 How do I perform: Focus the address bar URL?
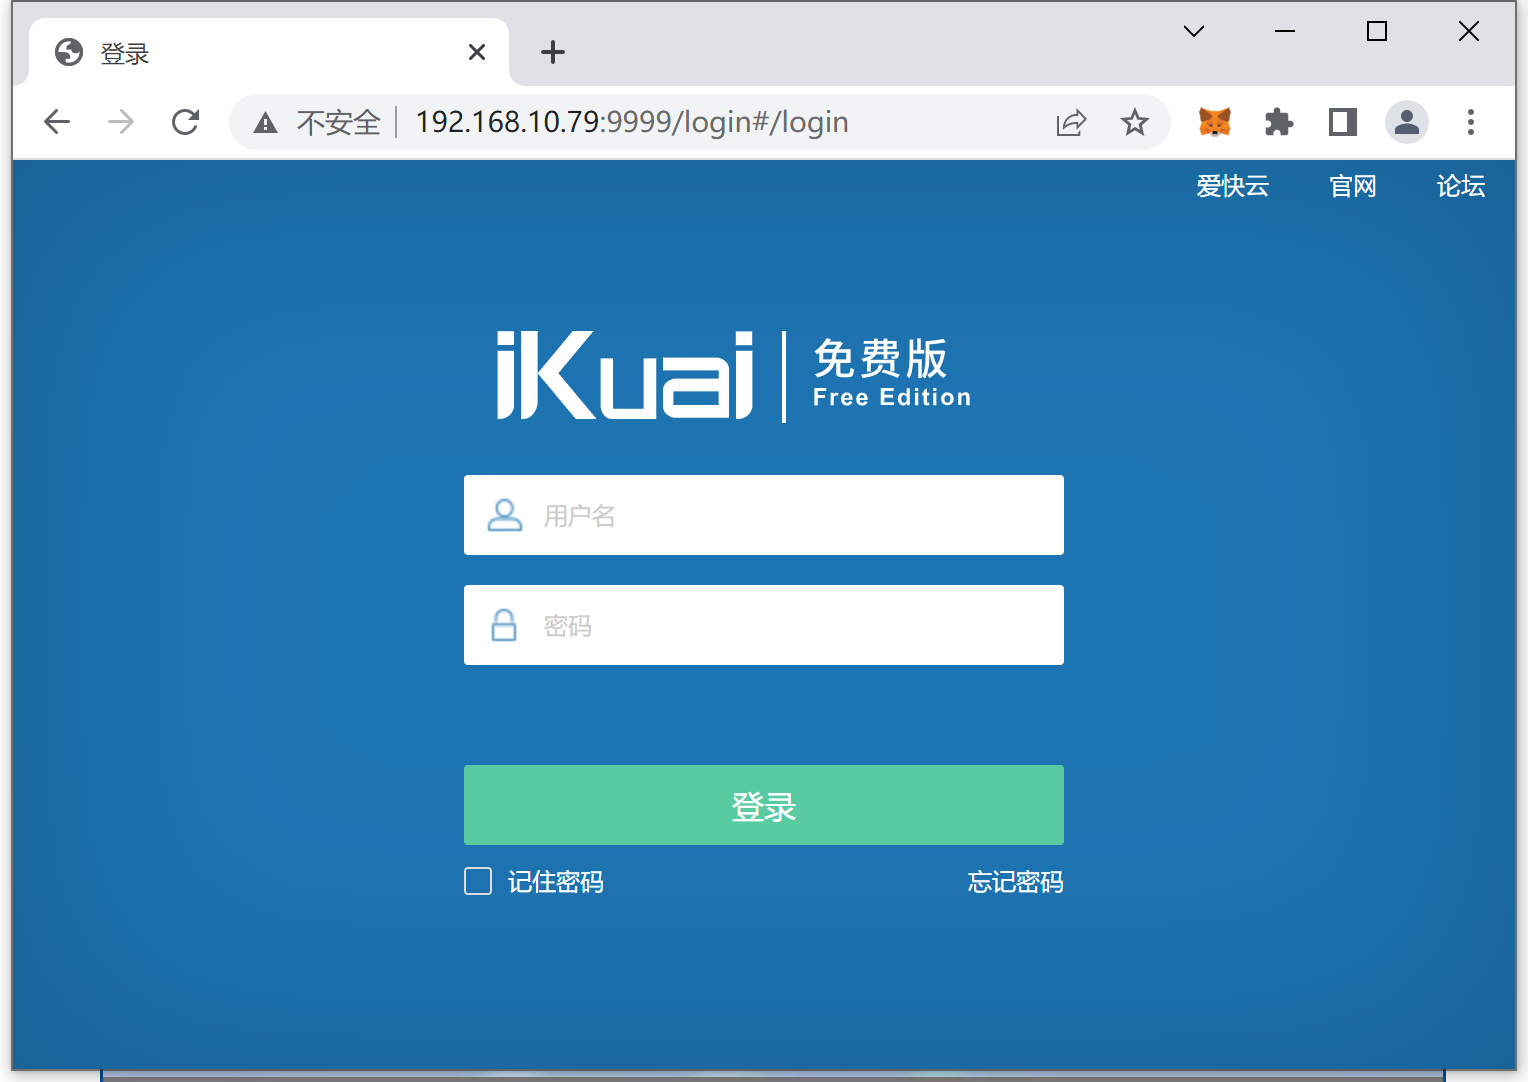pyautogui.click(x=632, y=122)
